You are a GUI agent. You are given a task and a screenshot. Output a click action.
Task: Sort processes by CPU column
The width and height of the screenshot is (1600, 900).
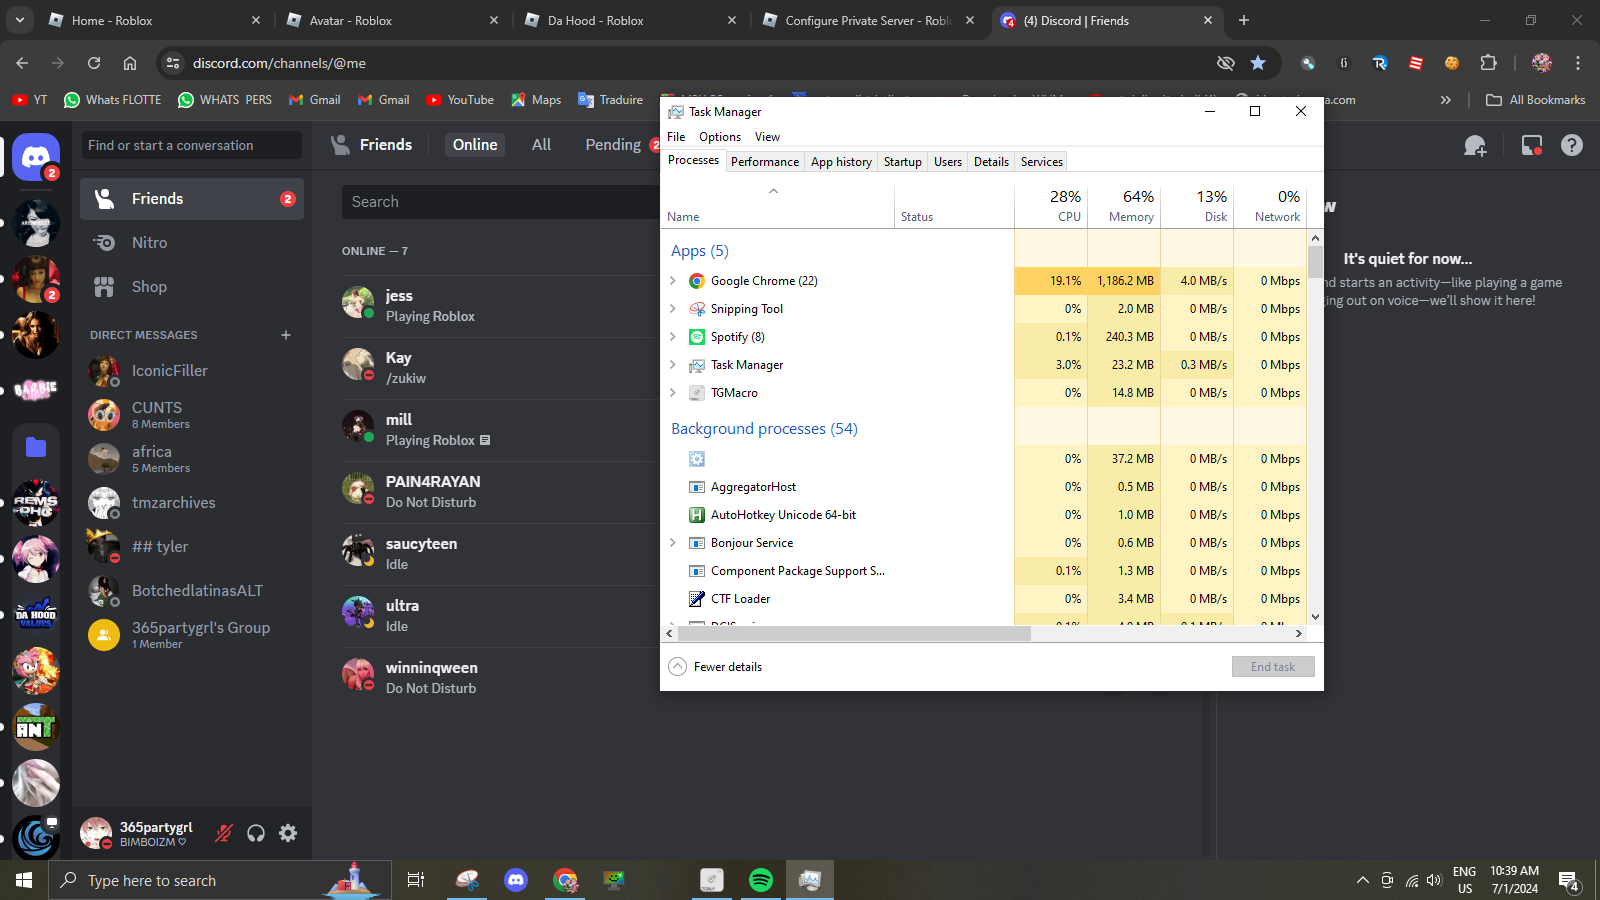[1051, 206]
